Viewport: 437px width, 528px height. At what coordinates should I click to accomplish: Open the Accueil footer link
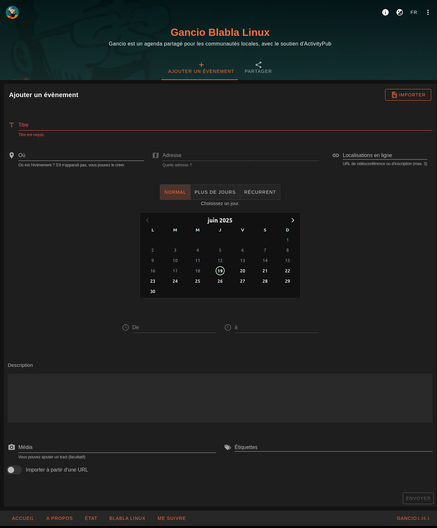23,518
